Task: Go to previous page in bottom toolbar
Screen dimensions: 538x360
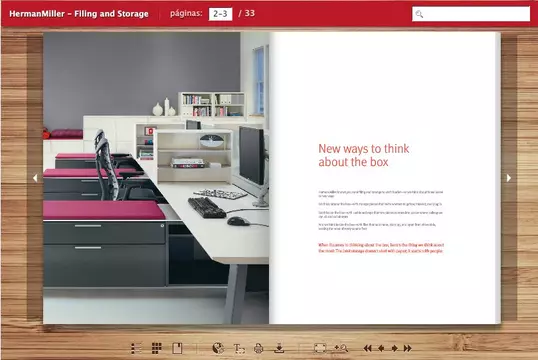Action: click(x=381, y=348)
